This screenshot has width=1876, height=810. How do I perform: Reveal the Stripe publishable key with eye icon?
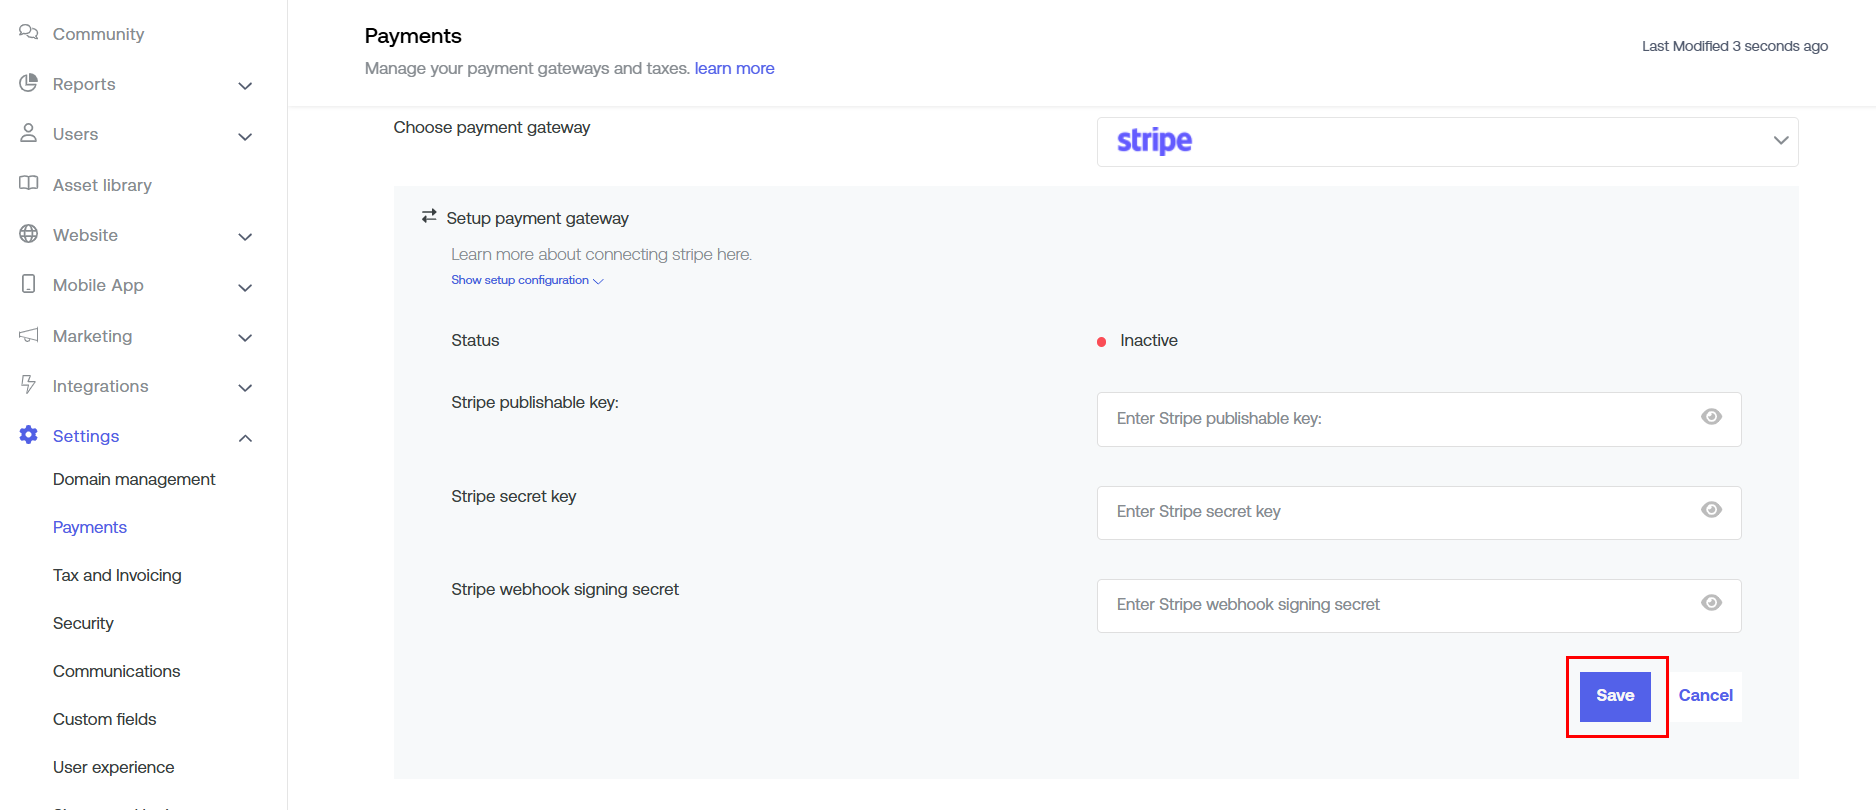(1711, 417)
